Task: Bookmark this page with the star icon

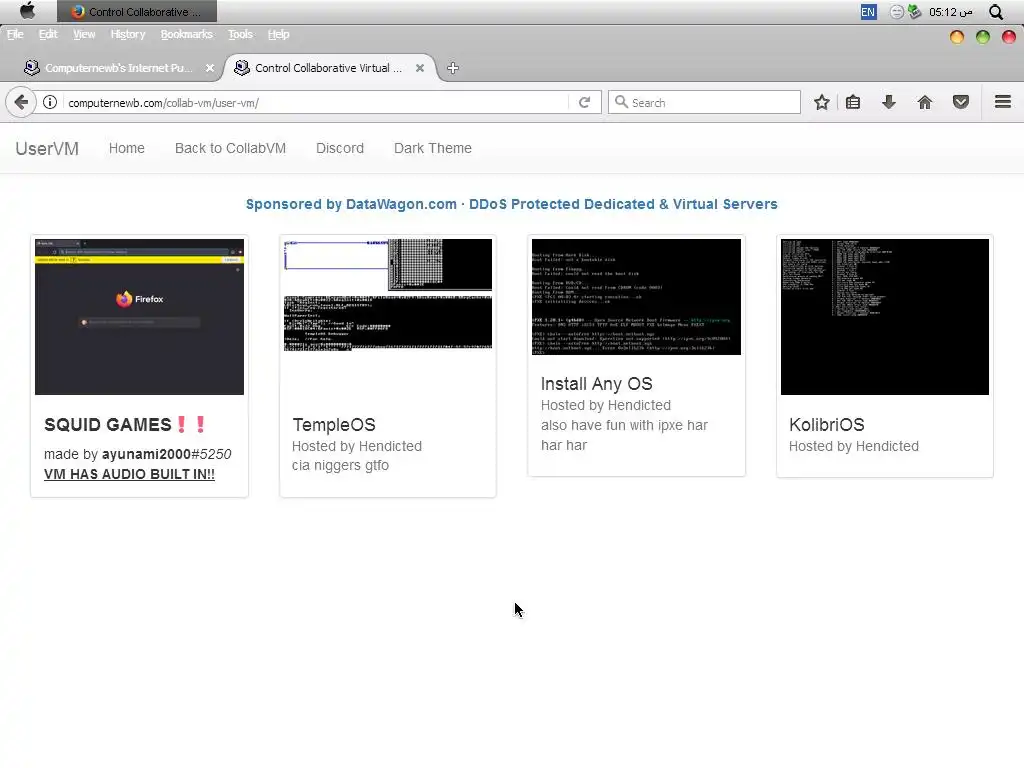Action: [x=822, y=103]
